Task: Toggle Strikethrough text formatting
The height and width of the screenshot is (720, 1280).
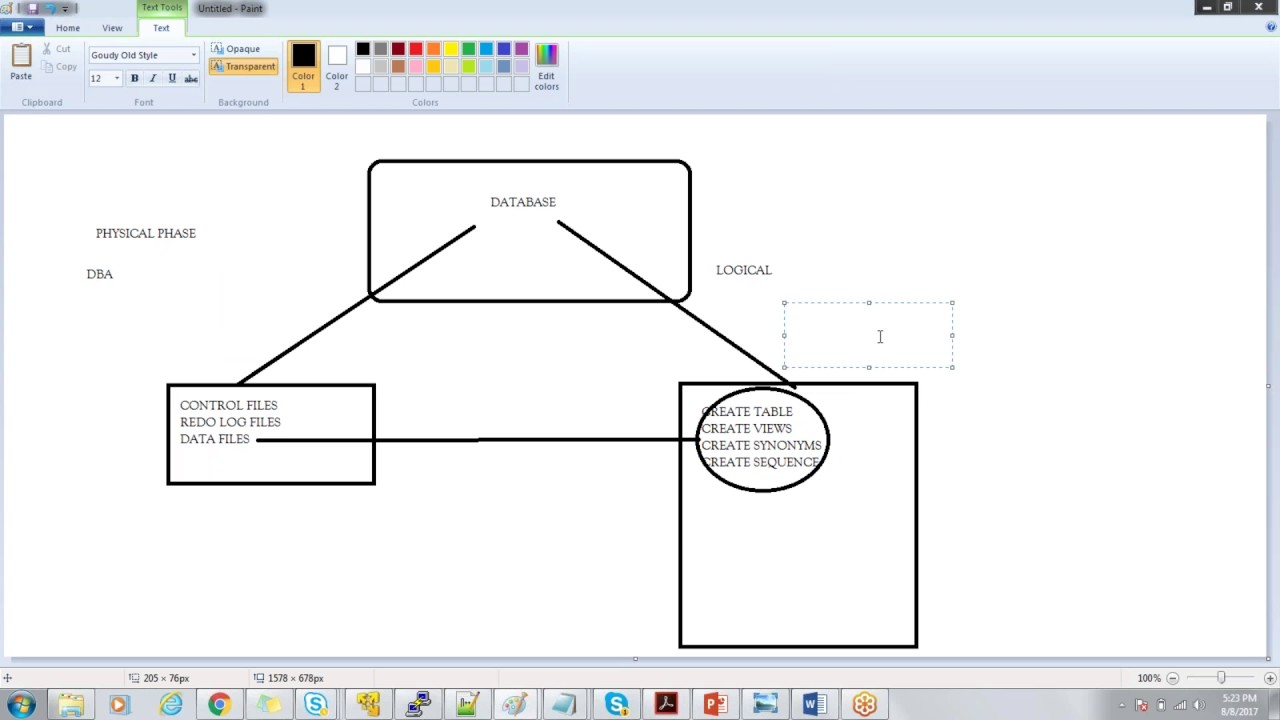Action: coord(191,78)
